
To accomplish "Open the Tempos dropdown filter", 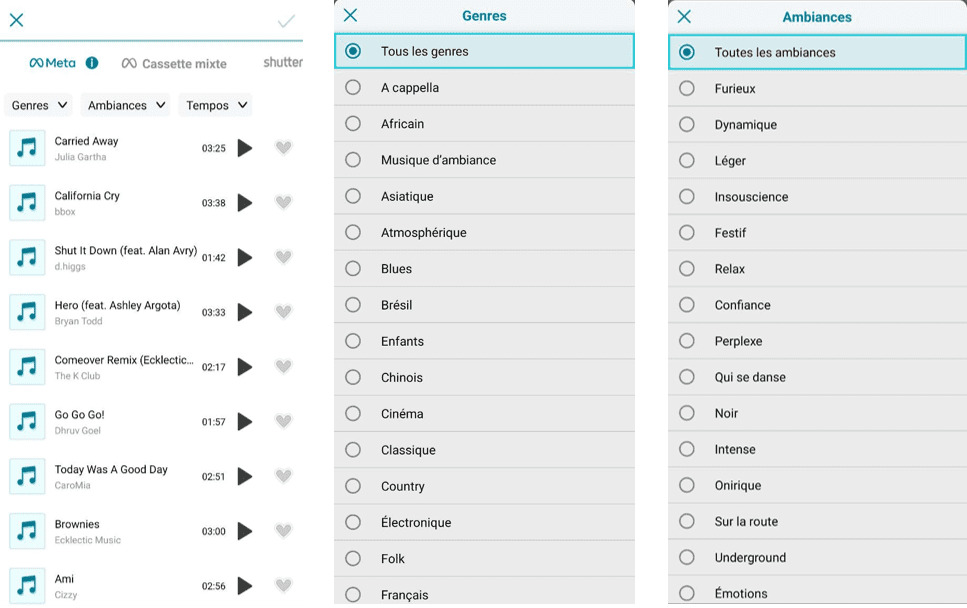I will pos(215,105).
